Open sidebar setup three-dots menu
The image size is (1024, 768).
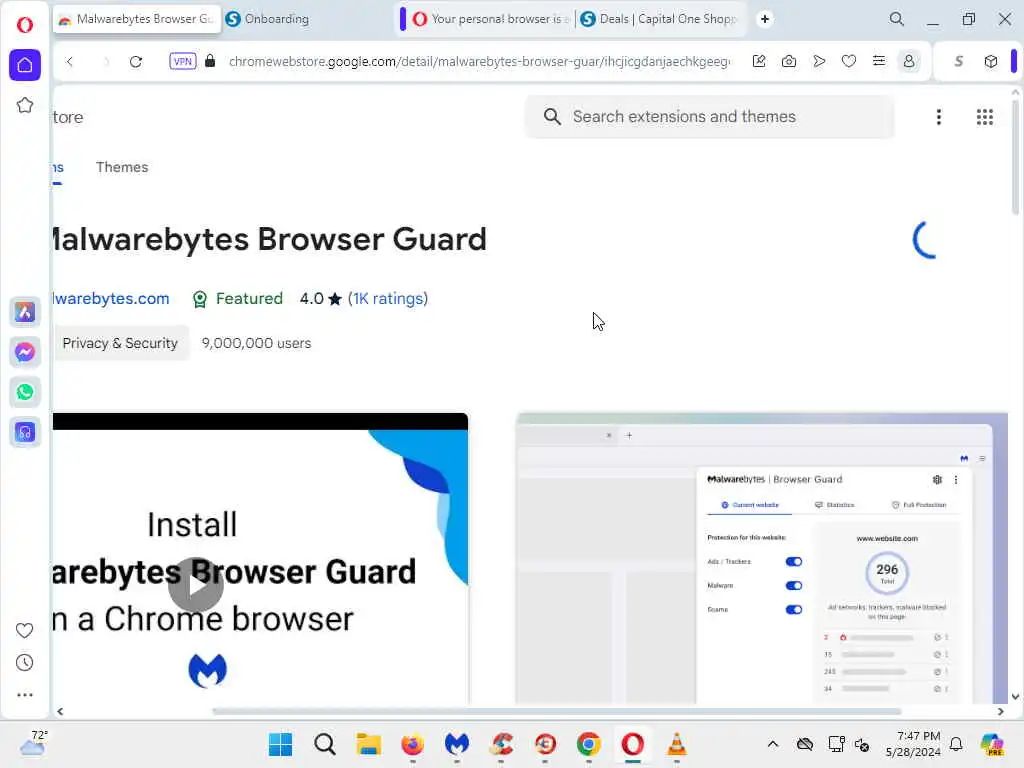coord(24,695)
